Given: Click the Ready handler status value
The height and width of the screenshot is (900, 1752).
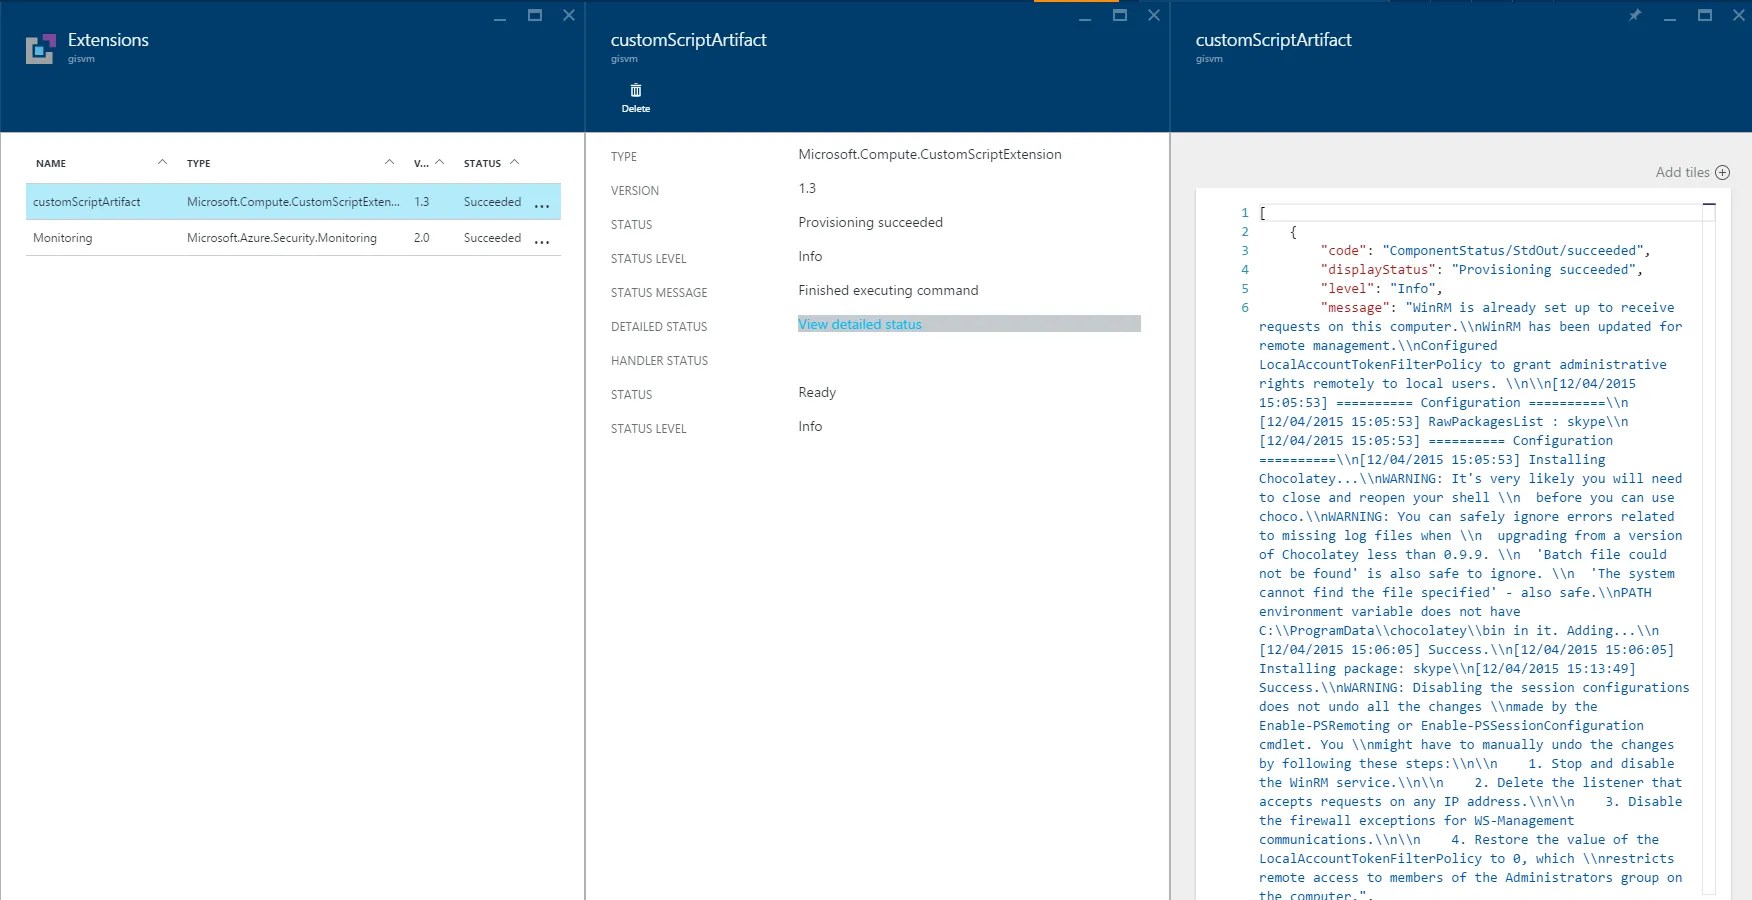Looking at the screenshot, I should [x=817, y=392].
